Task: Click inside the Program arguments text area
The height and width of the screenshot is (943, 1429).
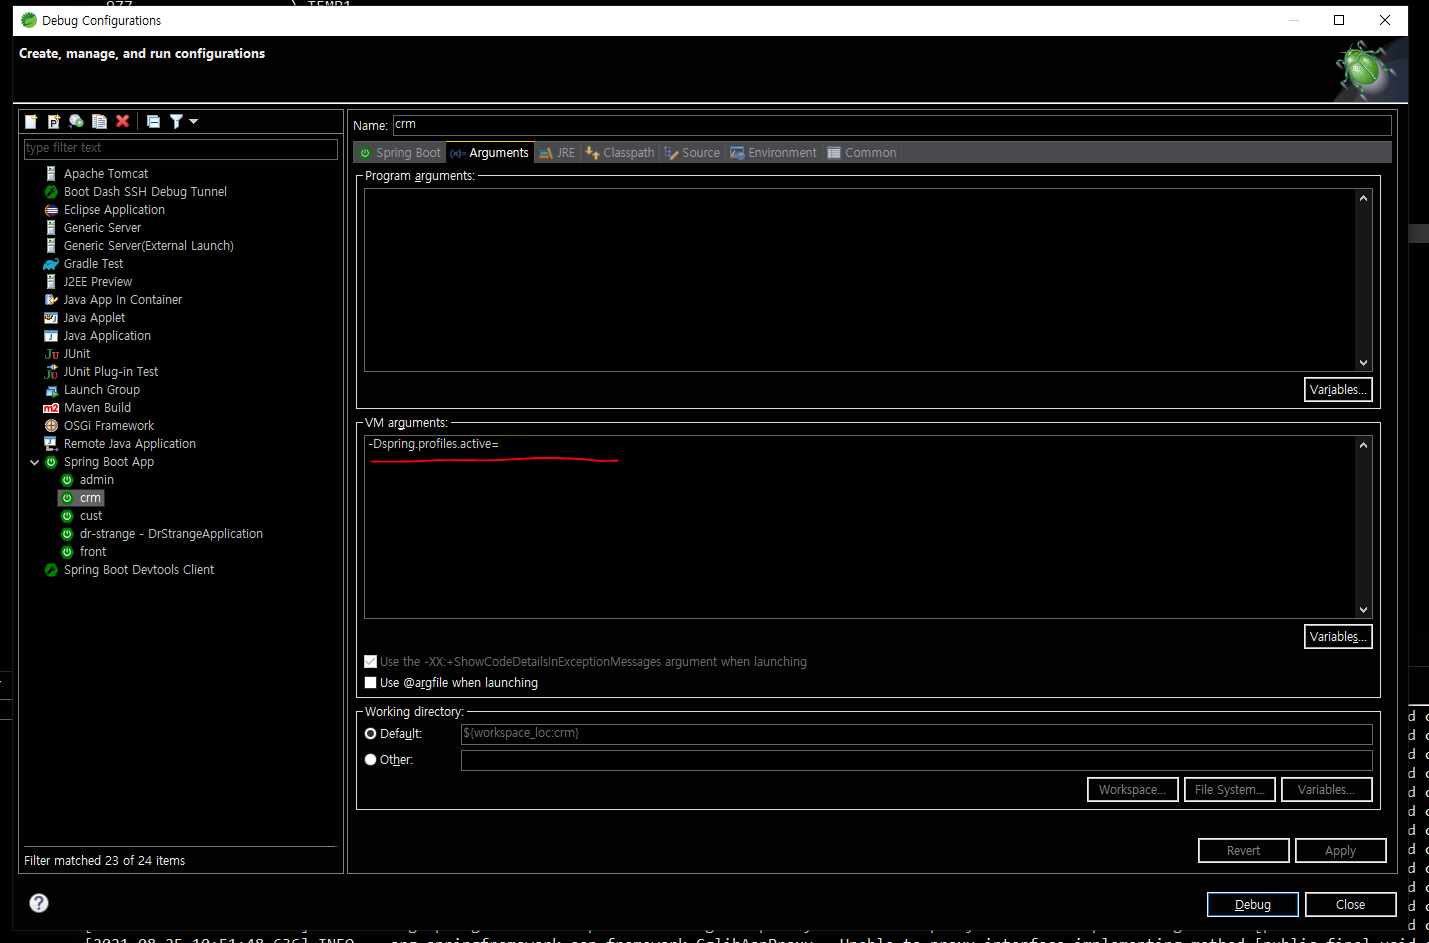Action: (860, 280)
